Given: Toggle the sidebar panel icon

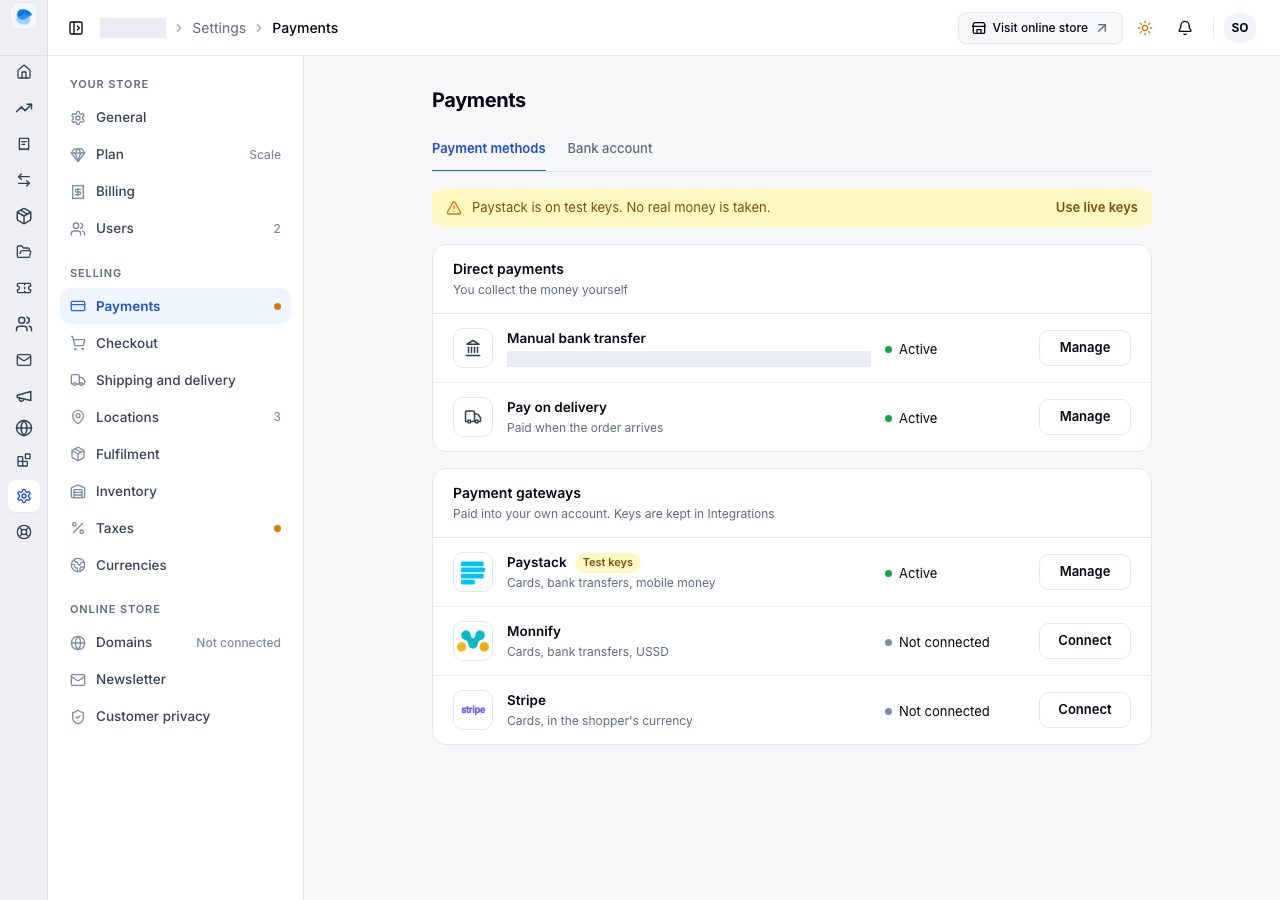Looking at the screenshot, I should [x=76, y=28].
